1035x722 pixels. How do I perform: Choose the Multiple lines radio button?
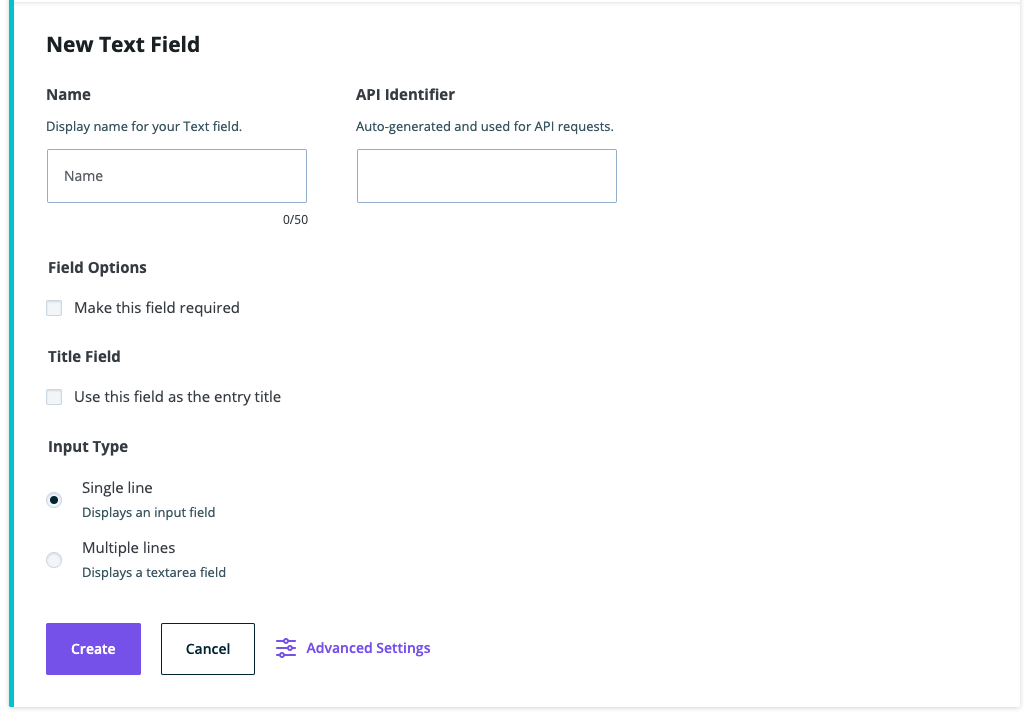(54, 560)
